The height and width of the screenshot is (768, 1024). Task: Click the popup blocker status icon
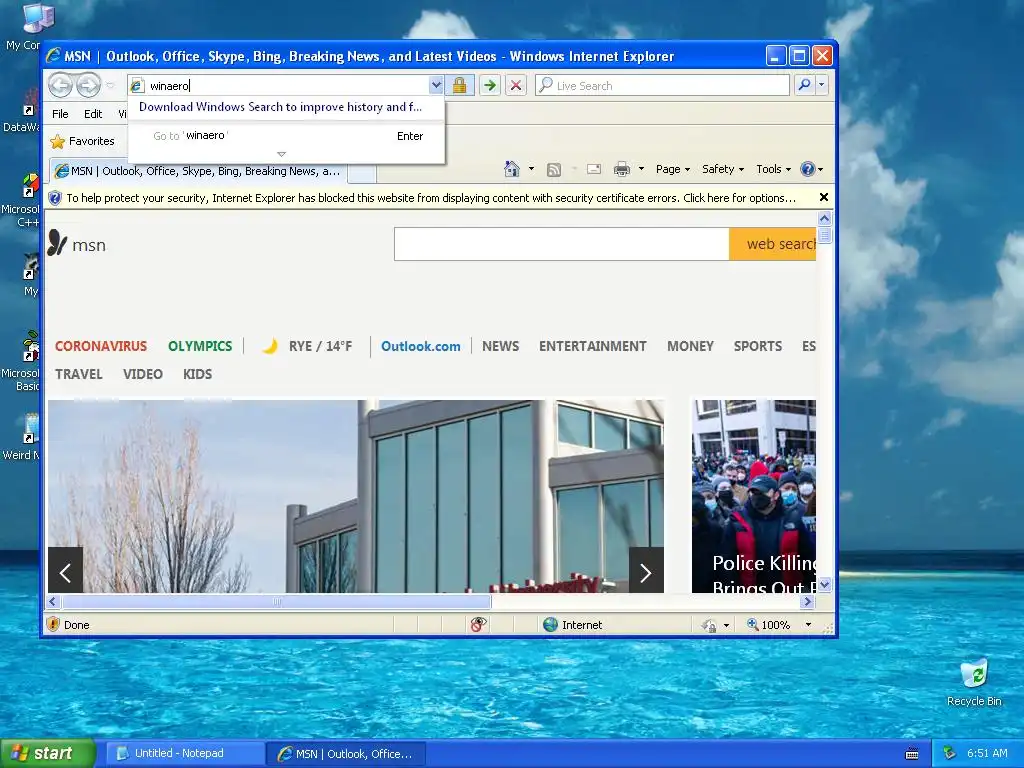(x=478, y=625)
